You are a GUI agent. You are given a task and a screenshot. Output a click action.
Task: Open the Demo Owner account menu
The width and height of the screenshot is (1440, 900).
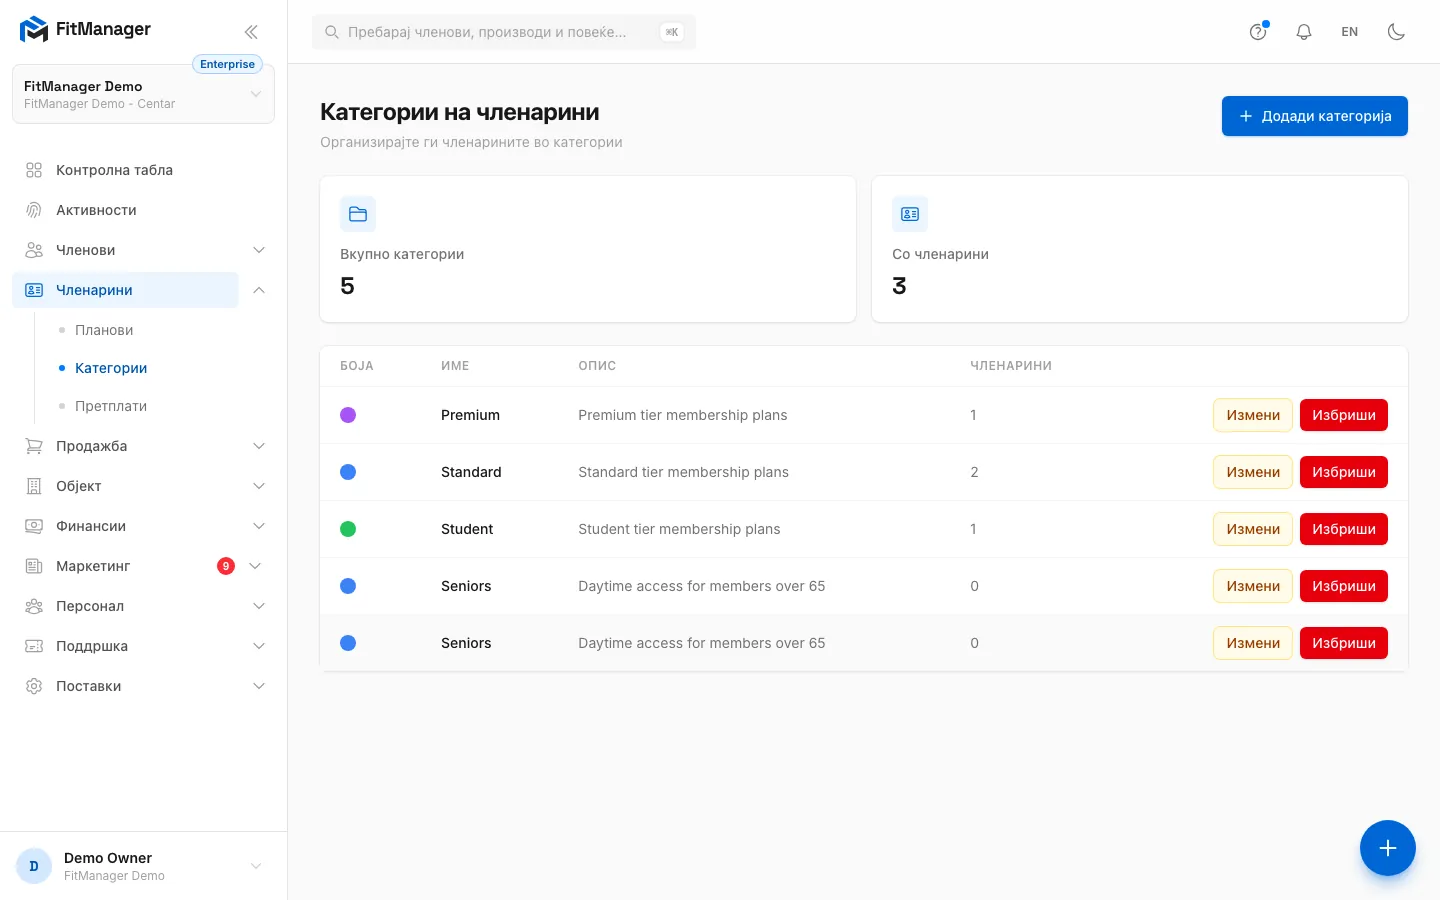pos(143,866)
